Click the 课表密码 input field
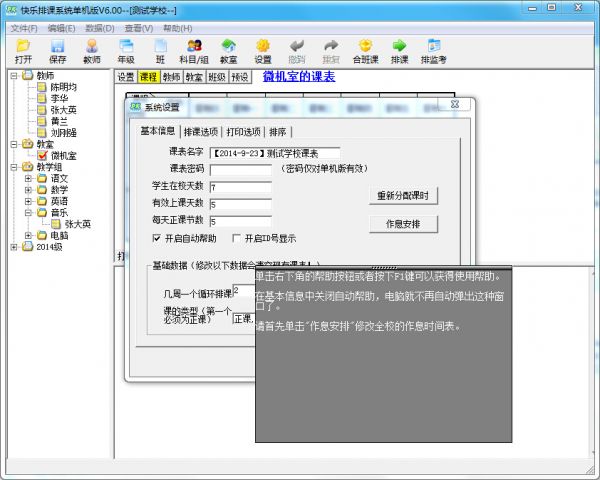The image size is (600, 480). click(x=241, y=170)
